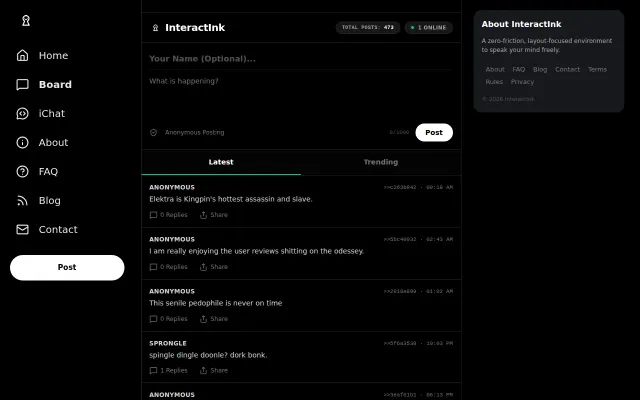The image size is (640, 400).
Task: Click Share text on the SPRONGLE post
Action: (x=219, y=371)
